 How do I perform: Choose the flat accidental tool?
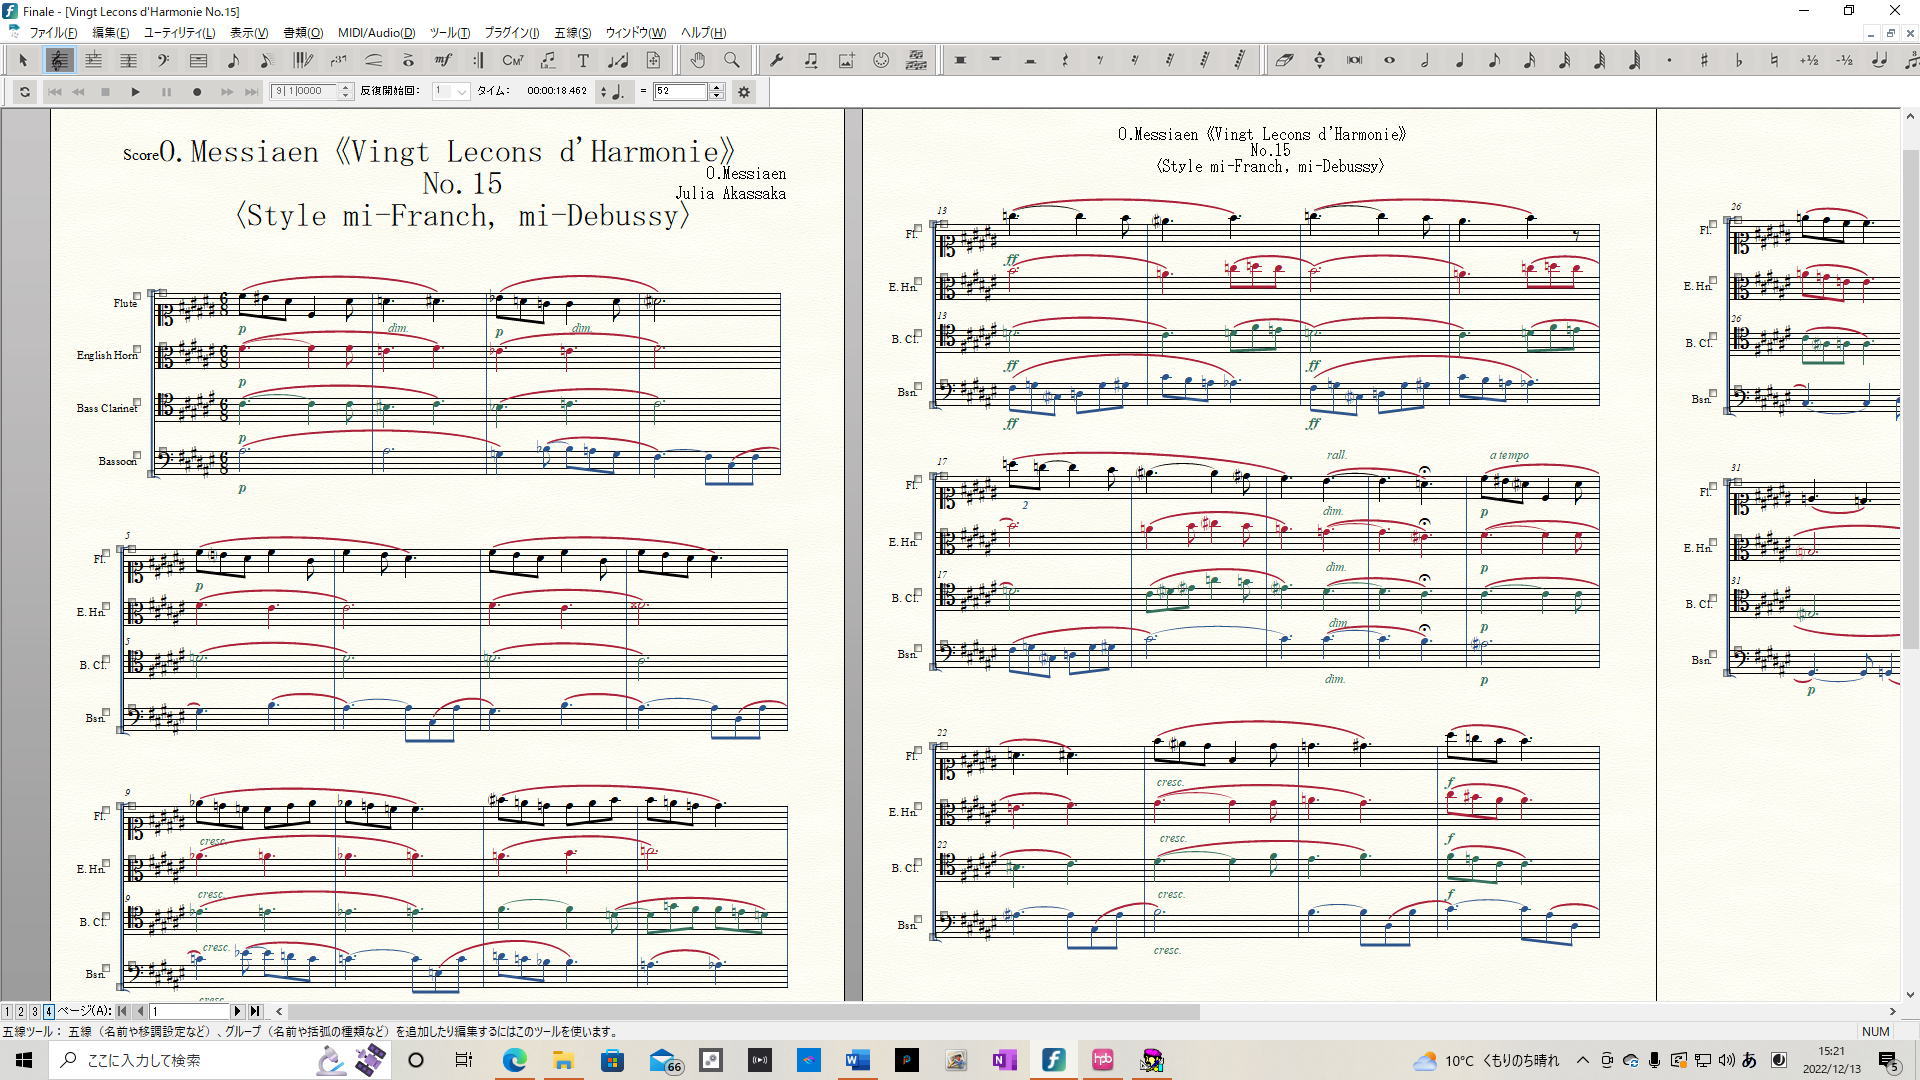tap(1739, 60)
